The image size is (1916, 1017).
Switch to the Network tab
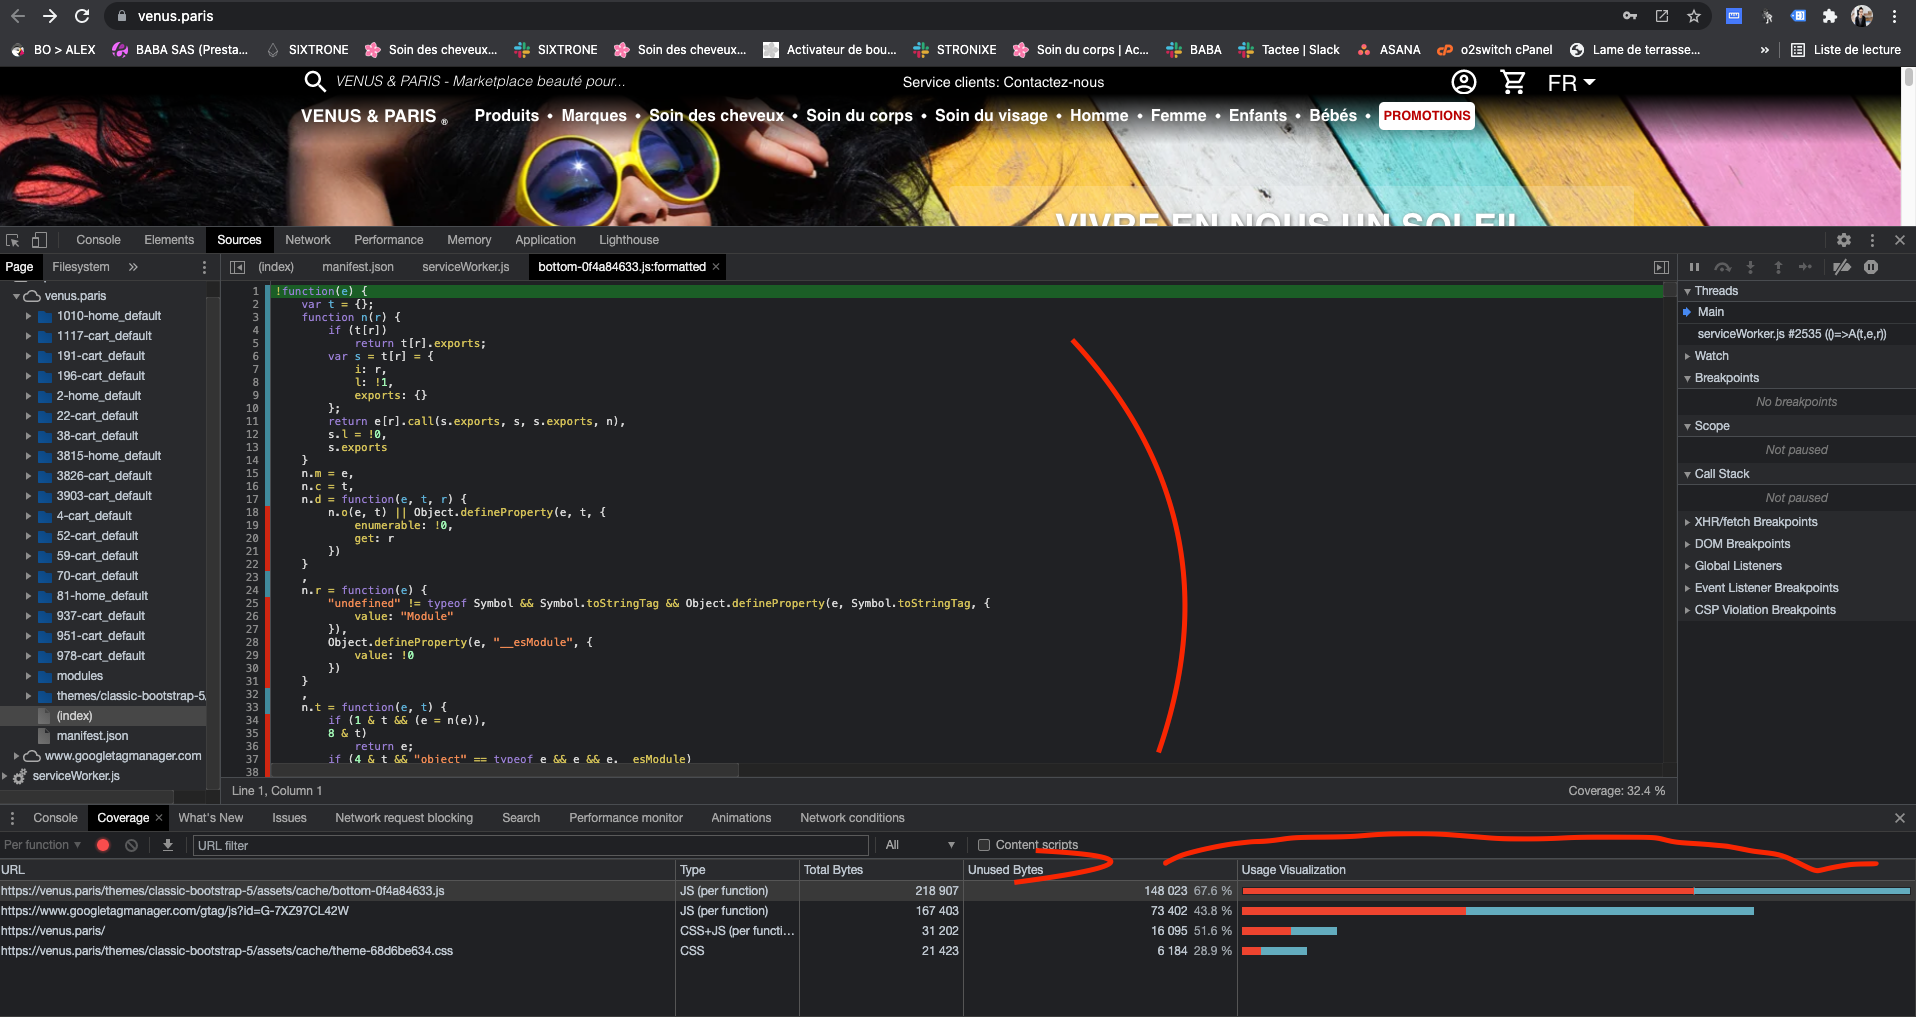tap(308, 240)
